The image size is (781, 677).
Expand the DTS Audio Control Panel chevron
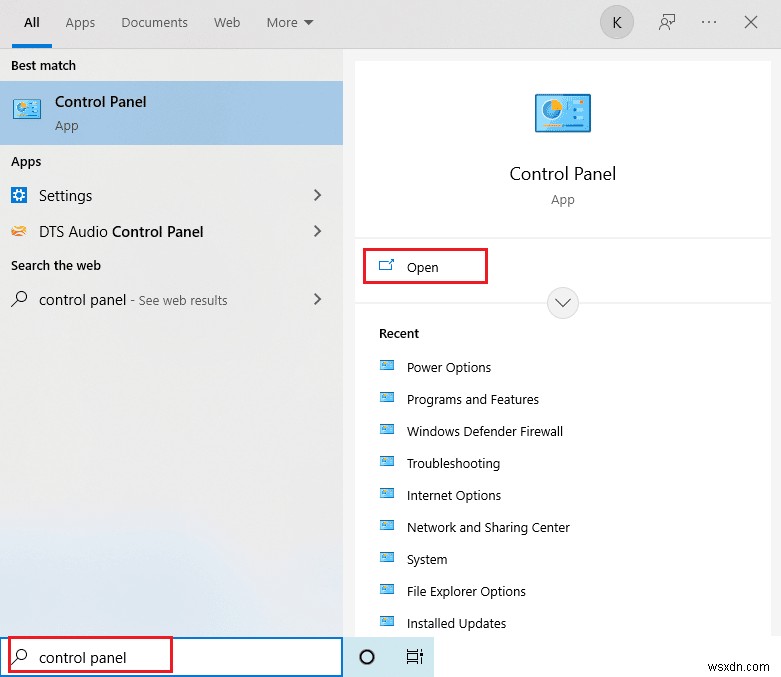coord(317,231)
